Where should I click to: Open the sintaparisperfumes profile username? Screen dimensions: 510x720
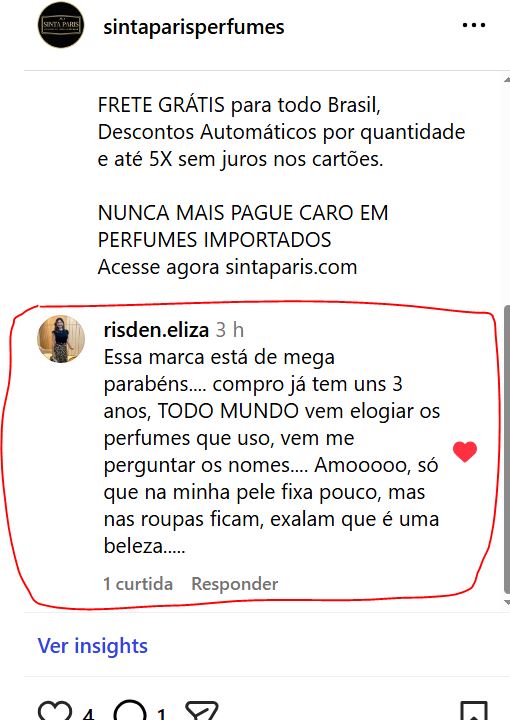[x=194, y=27]
